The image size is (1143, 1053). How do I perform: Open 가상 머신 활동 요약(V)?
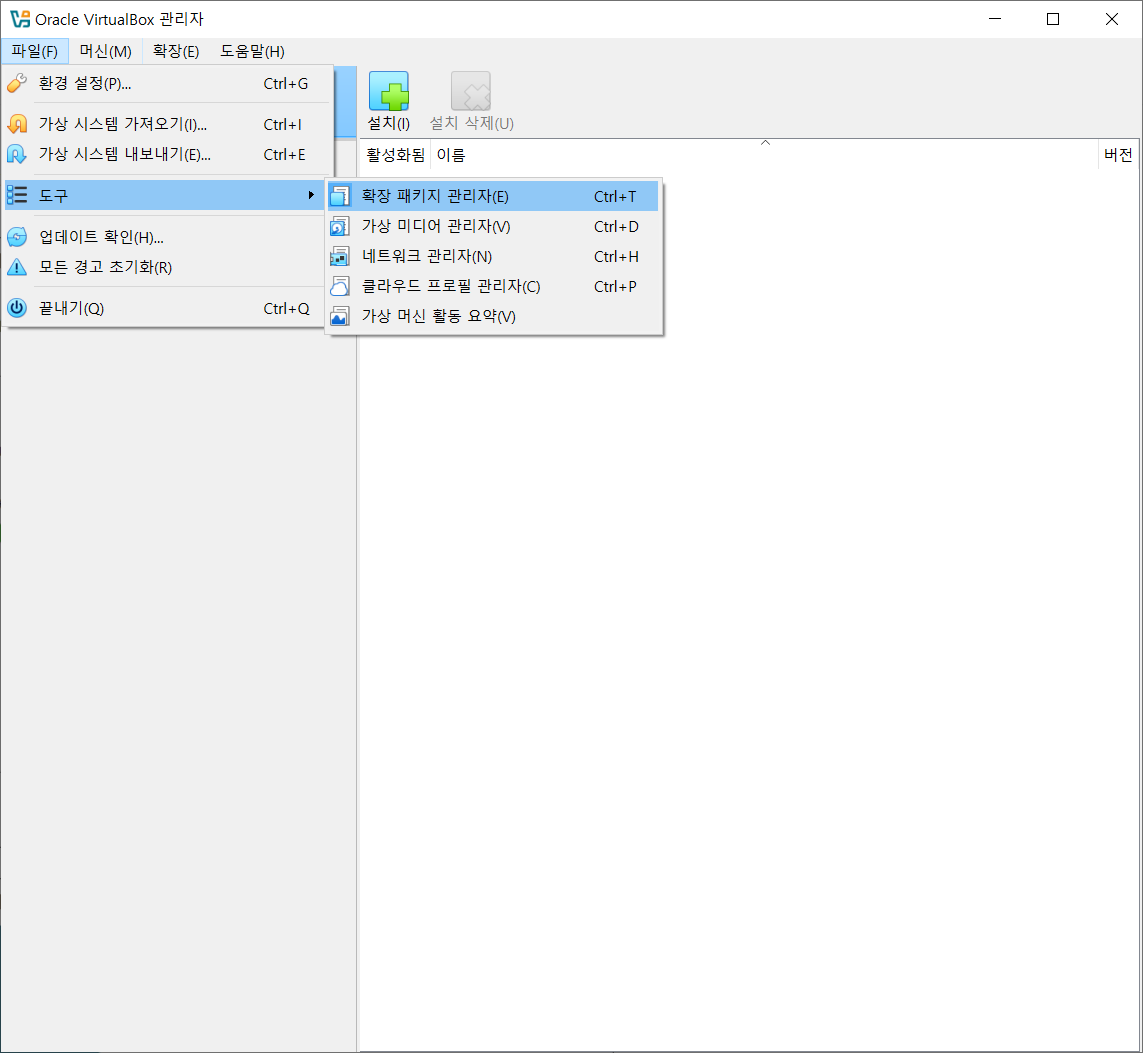pos(493,316)
